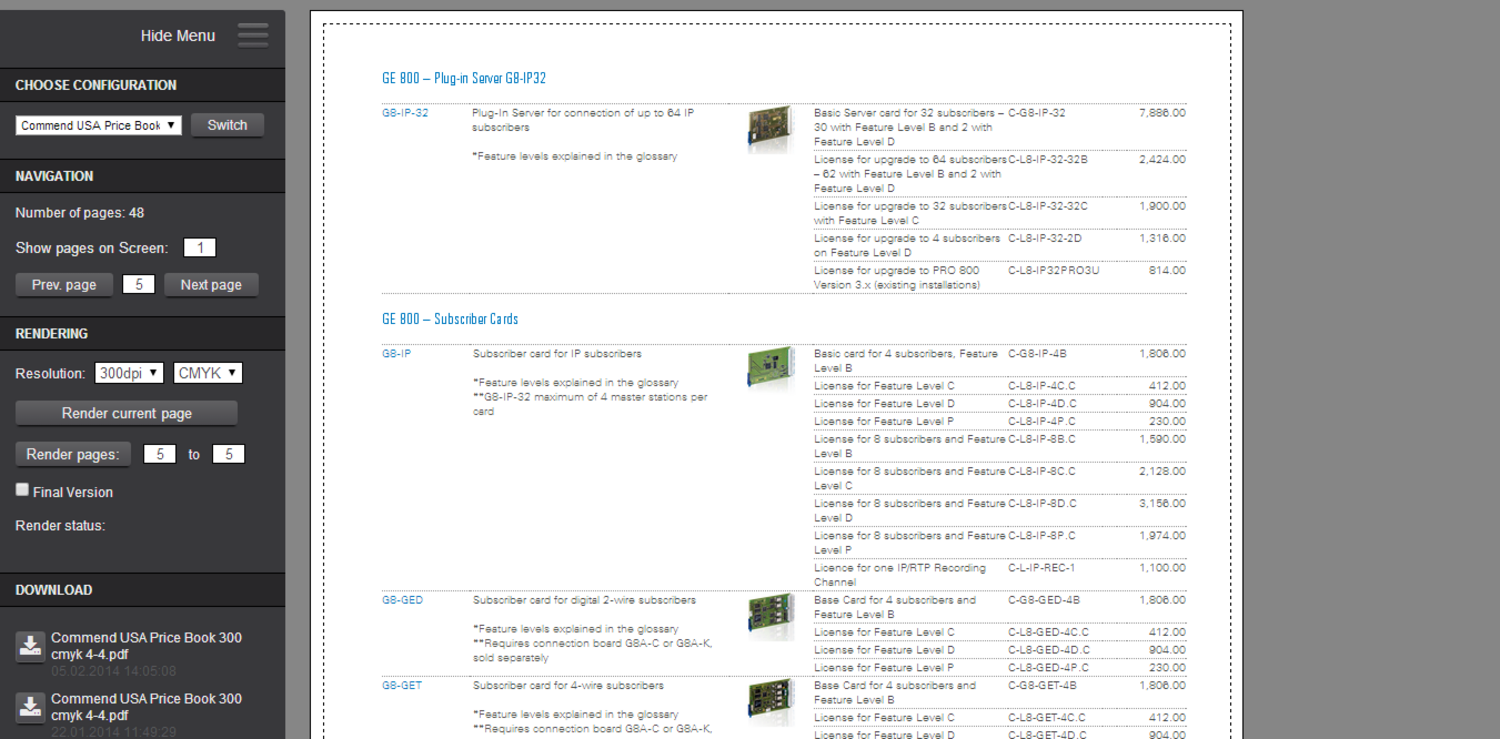1500x739 pixels.
Task: Click article code C-L8-IP-4D.C
Action: pyautogui.click(x=1043, y=404)
